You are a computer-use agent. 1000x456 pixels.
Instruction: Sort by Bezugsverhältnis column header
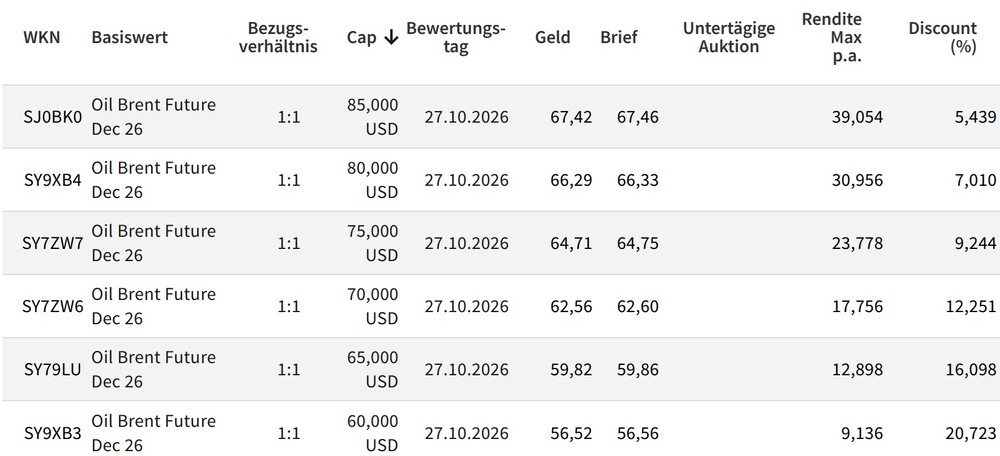coord(279,38)
